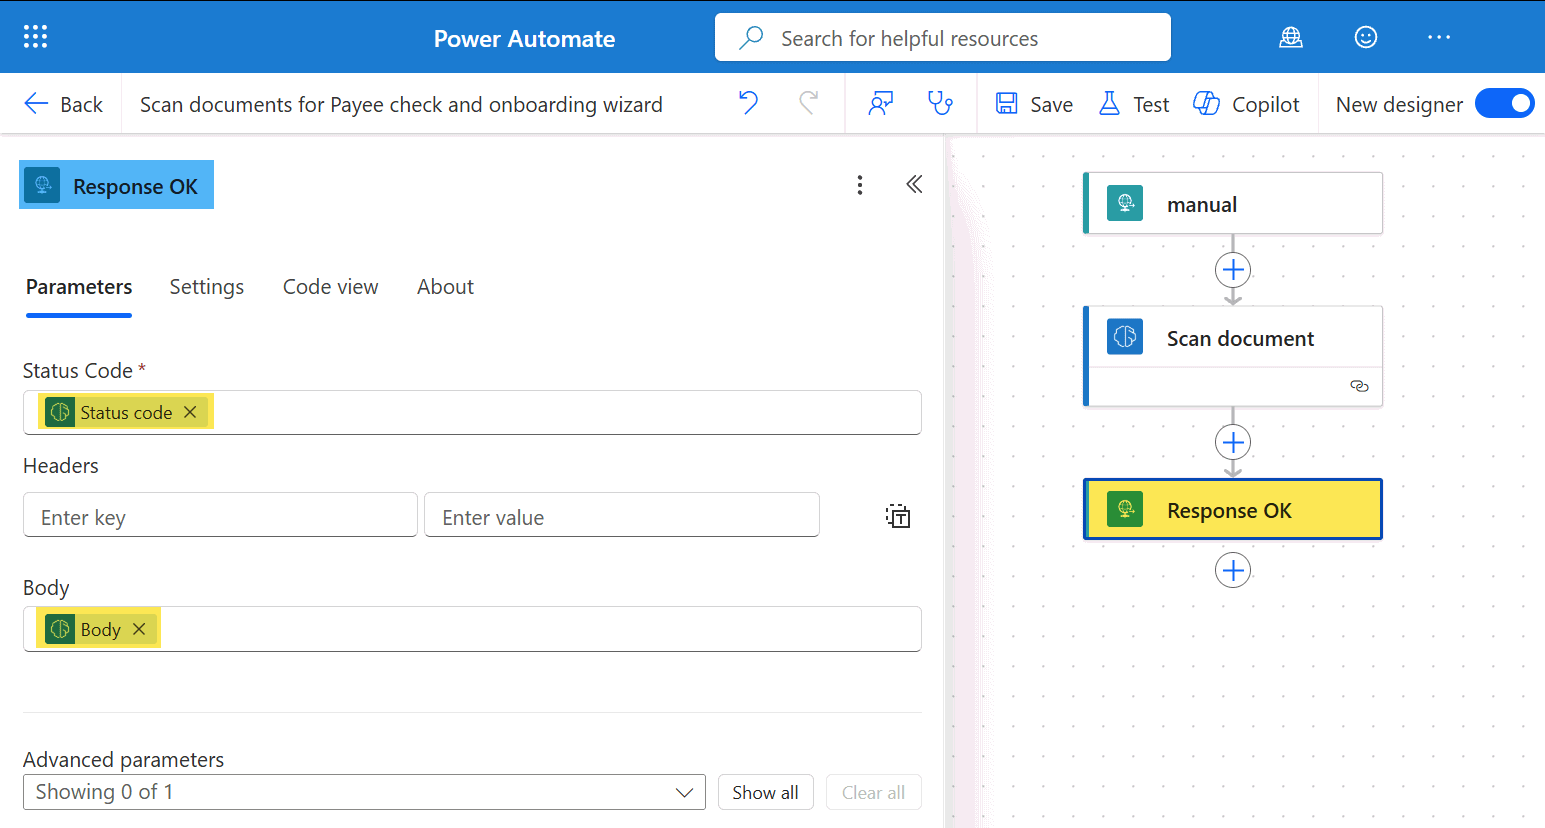Open the send feedback person icon

(880, 103)
